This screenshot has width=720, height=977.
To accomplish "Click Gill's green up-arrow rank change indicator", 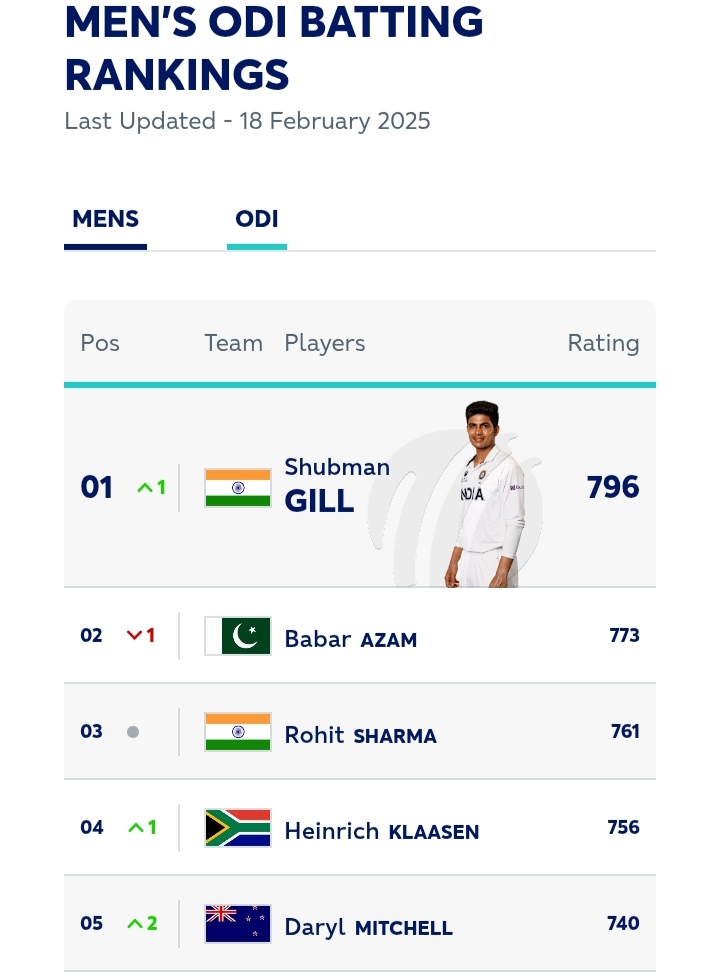I will click(x=151, y=488).
